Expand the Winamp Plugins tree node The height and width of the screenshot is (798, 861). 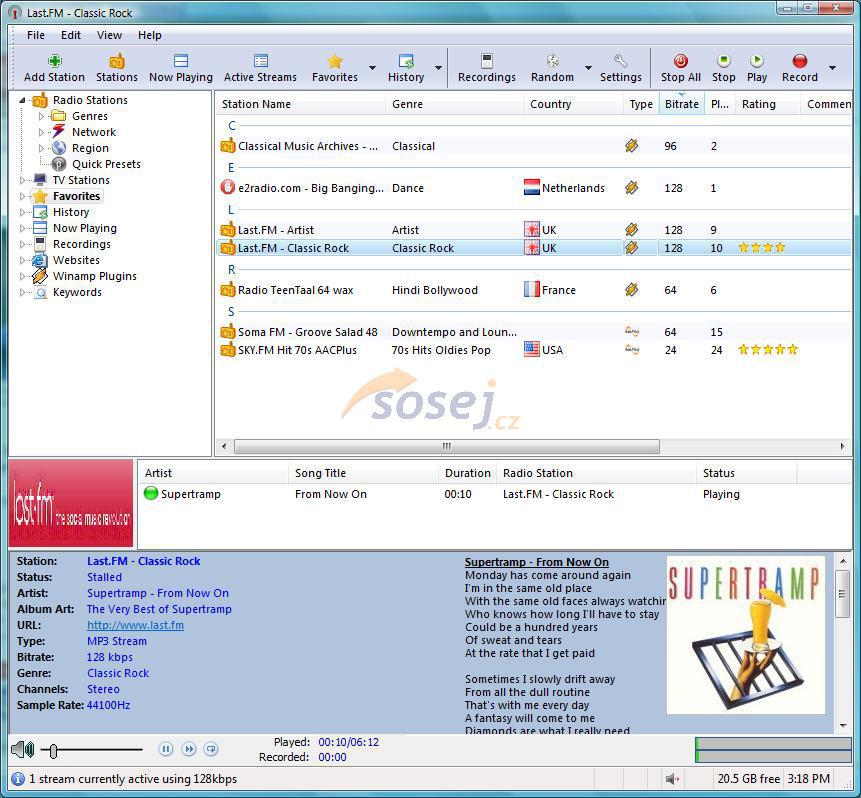[x=22, y=276]
